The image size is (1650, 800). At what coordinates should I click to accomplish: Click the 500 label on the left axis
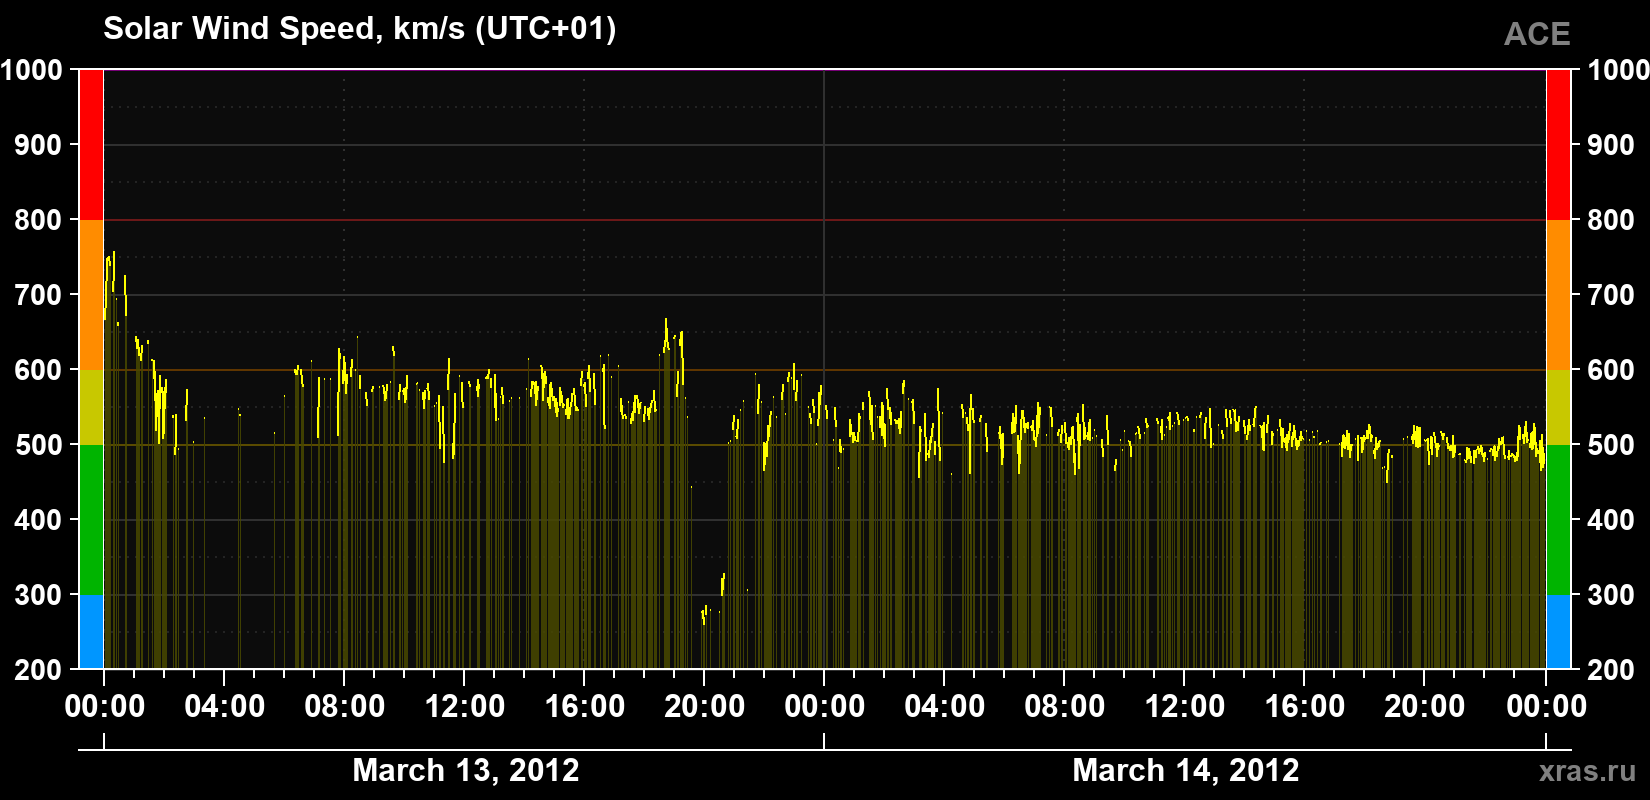click(38, 445)
